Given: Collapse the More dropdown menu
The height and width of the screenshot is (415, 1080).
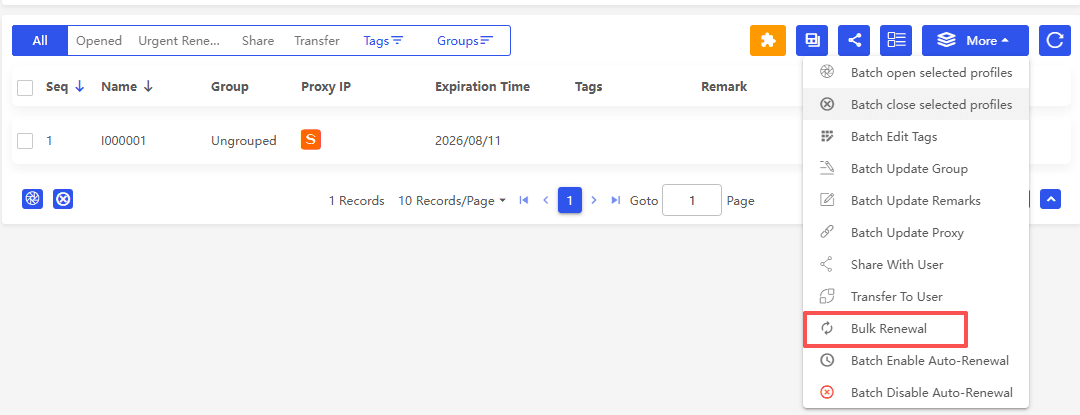Looking at the screenshot, I should click(x=975, y=41).
